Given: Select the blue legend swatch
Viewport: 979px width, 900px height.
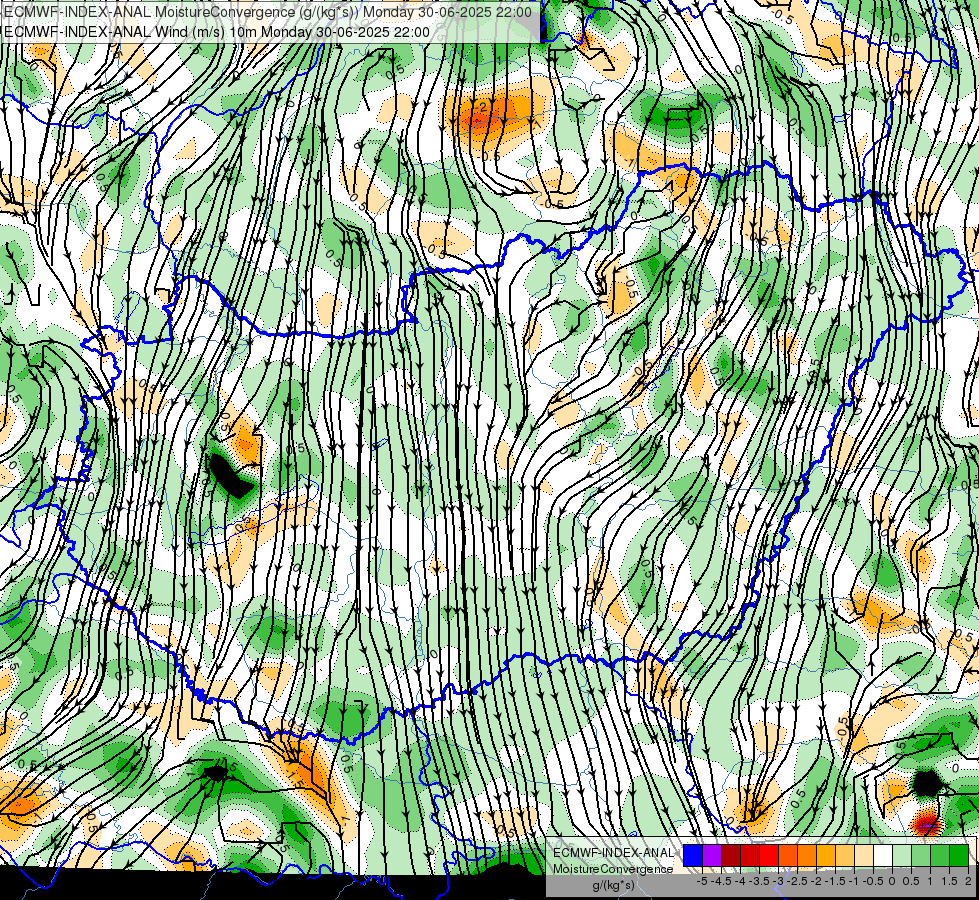Looking at the screenshot, I should tap(693, 856).
